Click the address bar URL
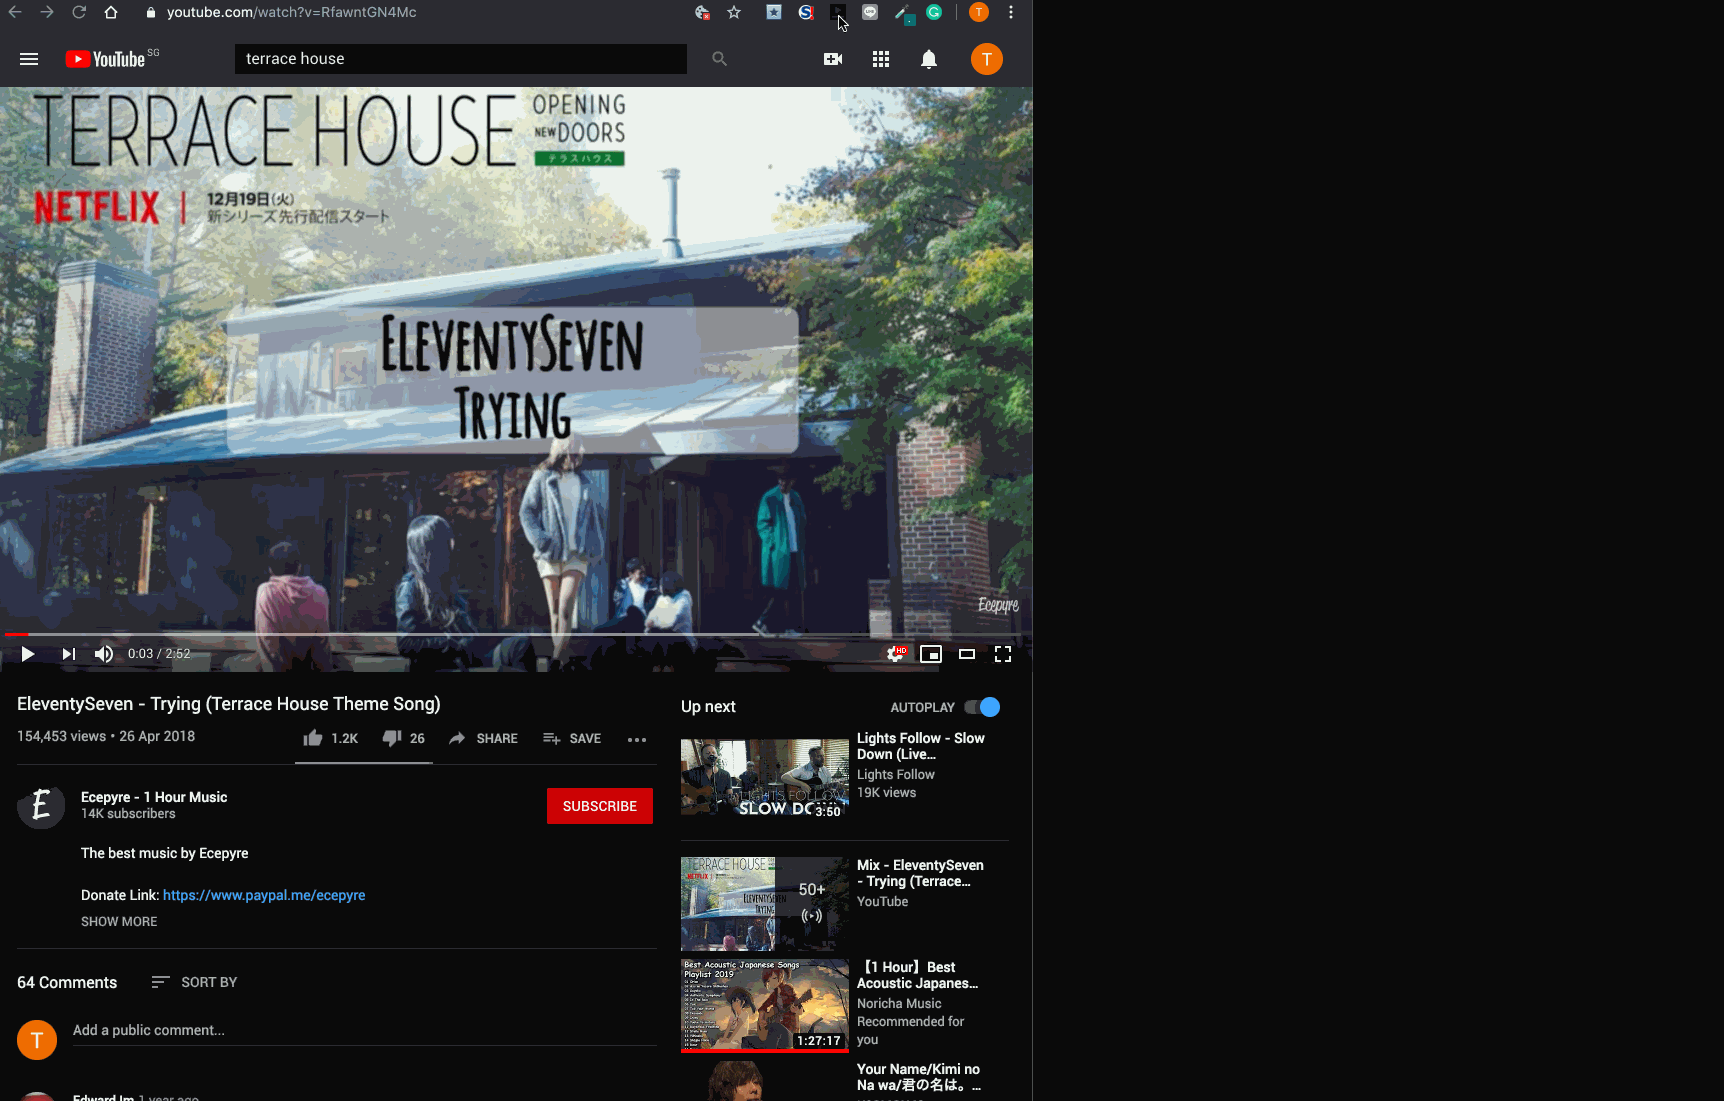The width and height of the screenshot is (1724, 1101). tap(291, 12)
